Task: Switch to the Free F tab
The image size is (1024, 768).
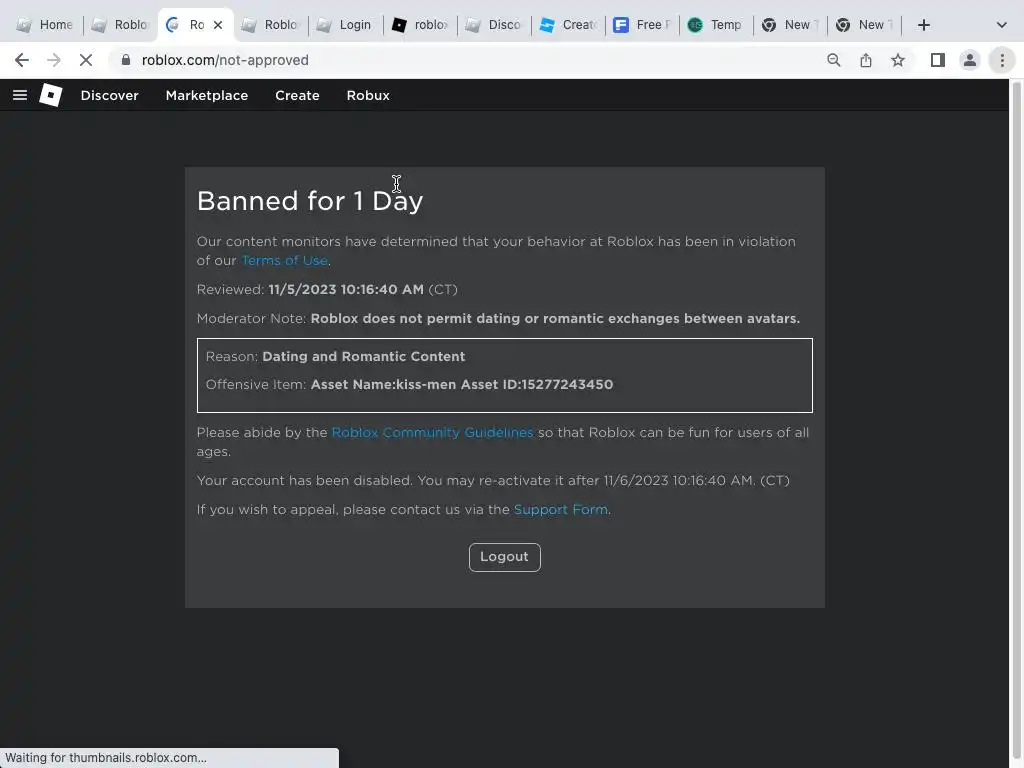Action: coord(643,25)
